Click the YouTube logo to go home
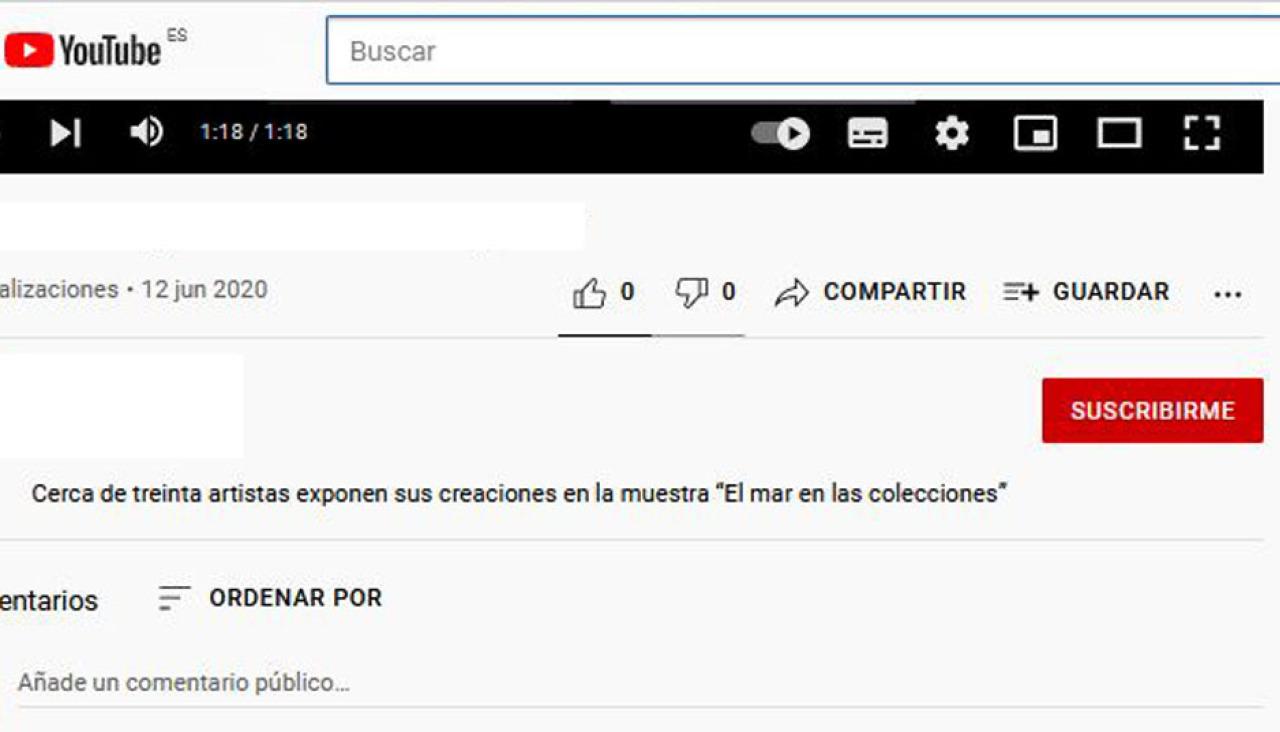 [83, 50]
